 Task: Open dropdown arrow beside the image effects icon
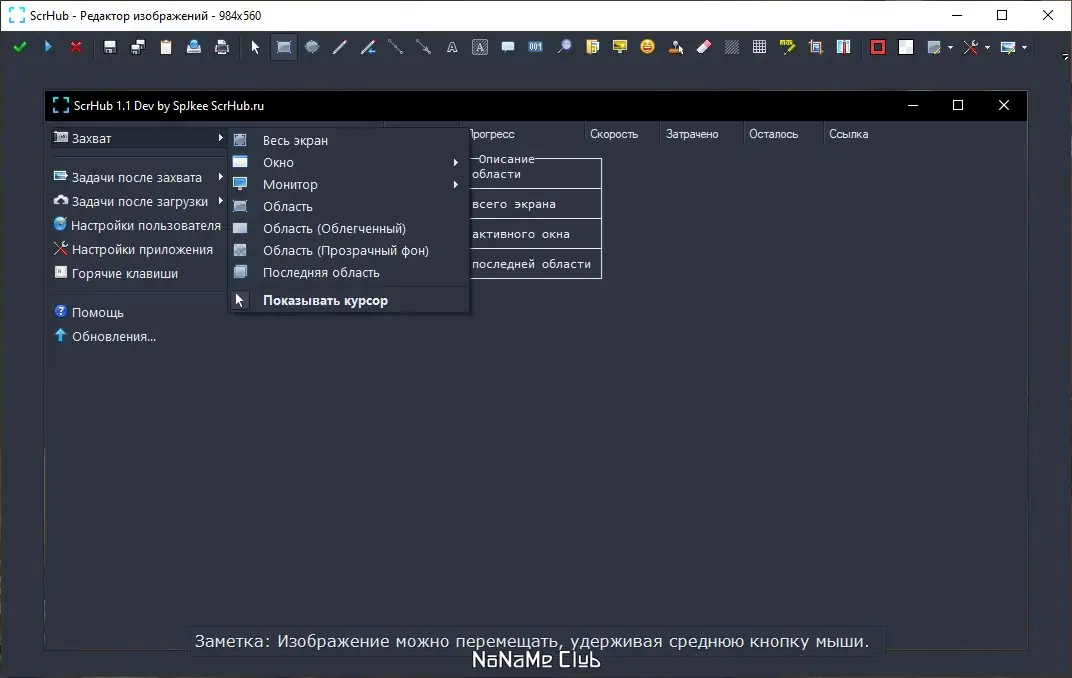tap(950, 47)
